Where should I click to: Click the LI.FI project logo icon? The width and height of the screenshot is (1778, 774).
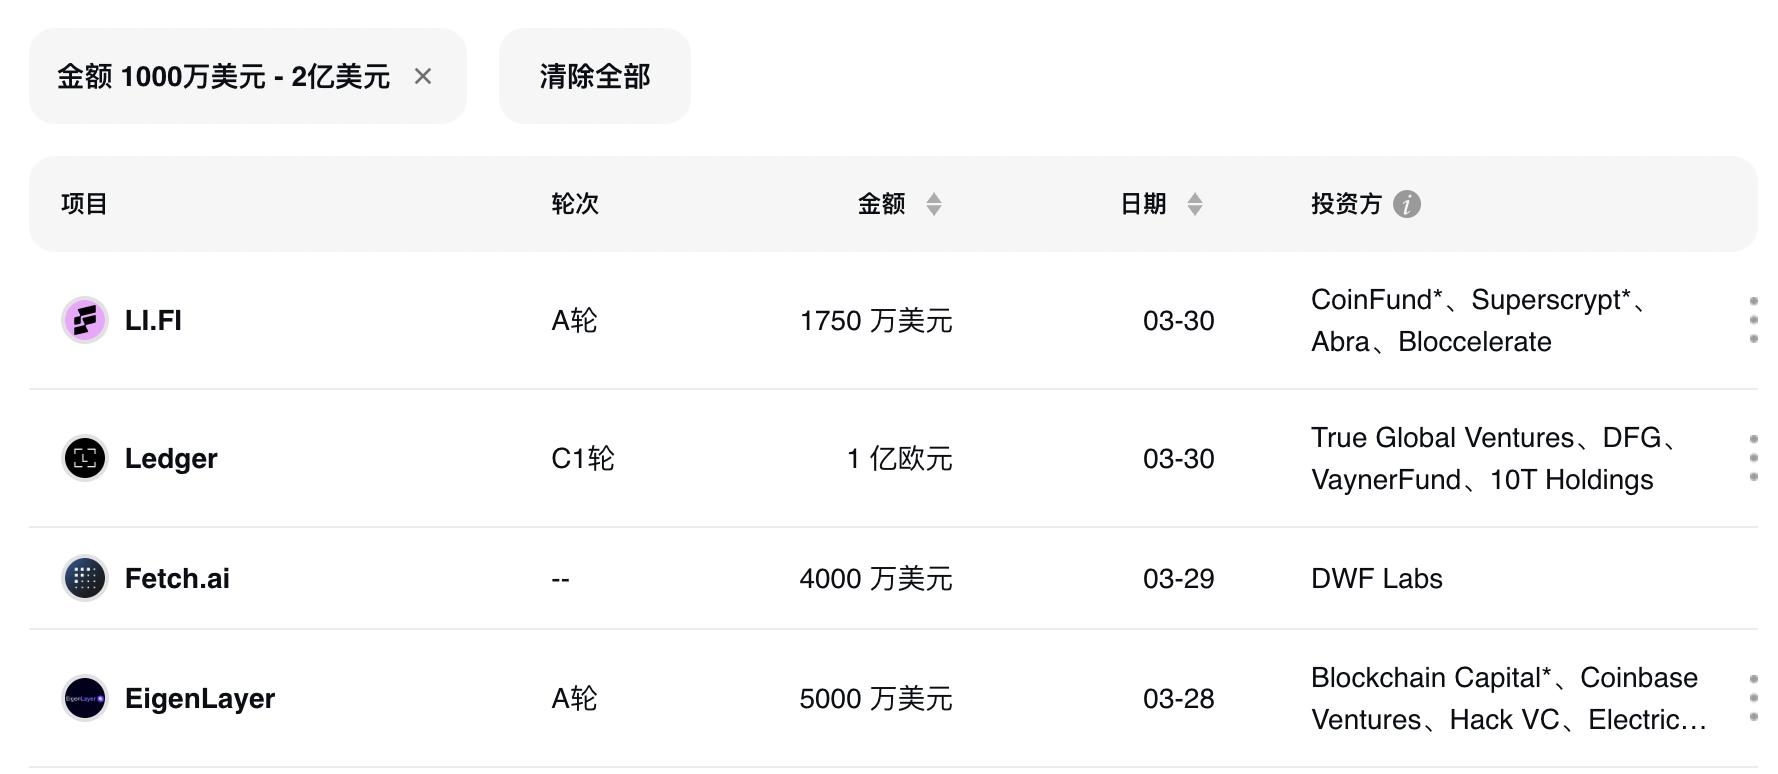click(85, 321)
